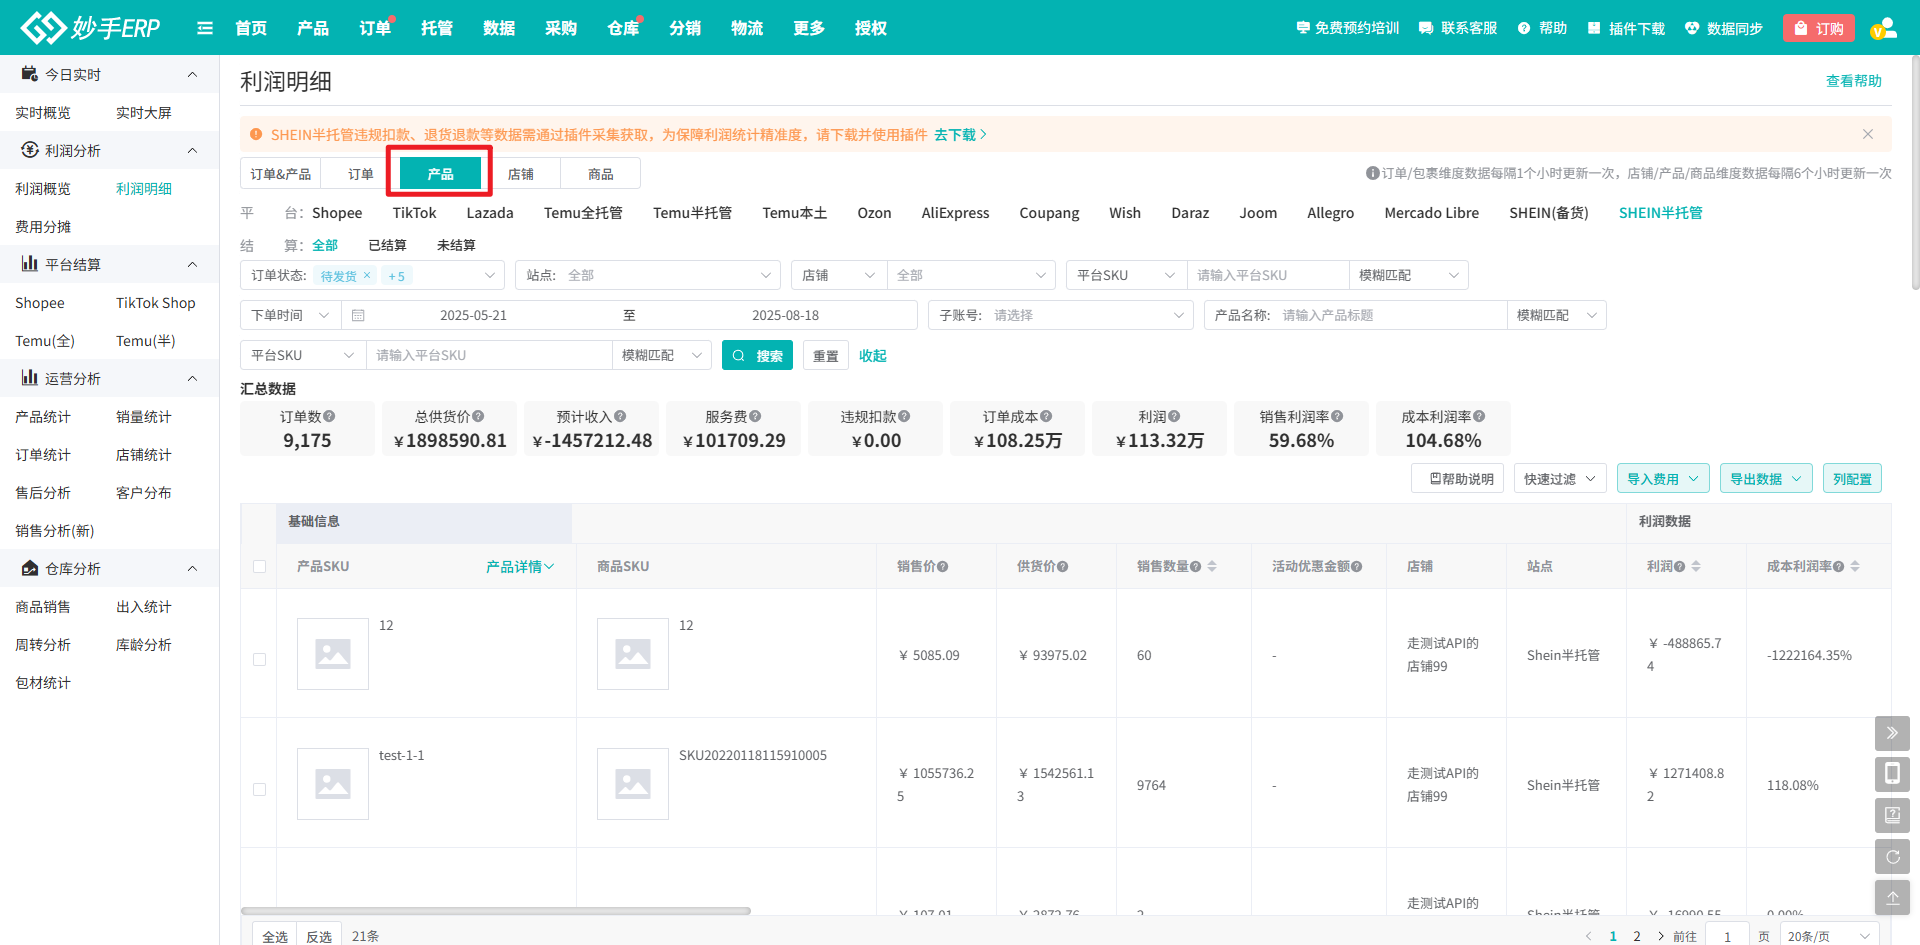Open 订单状态 dropdown

373,275
